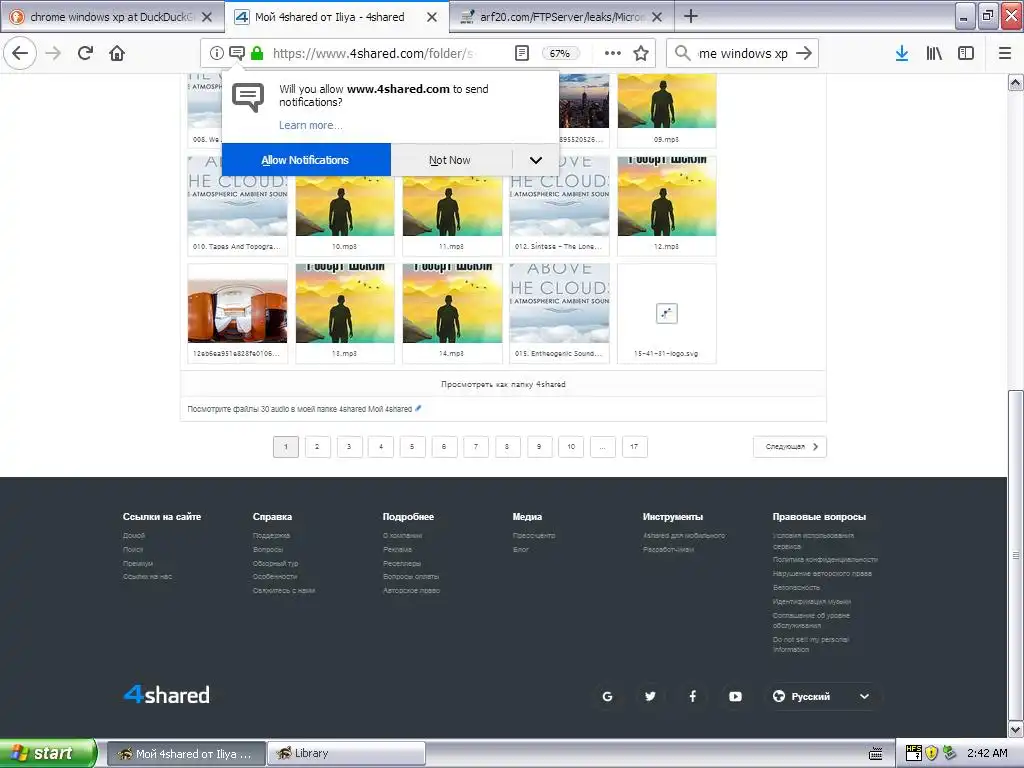Close the DuckDuckGo tab
Image resolution: width=1024 pixels, height=768 pixels.
point(207,17)
